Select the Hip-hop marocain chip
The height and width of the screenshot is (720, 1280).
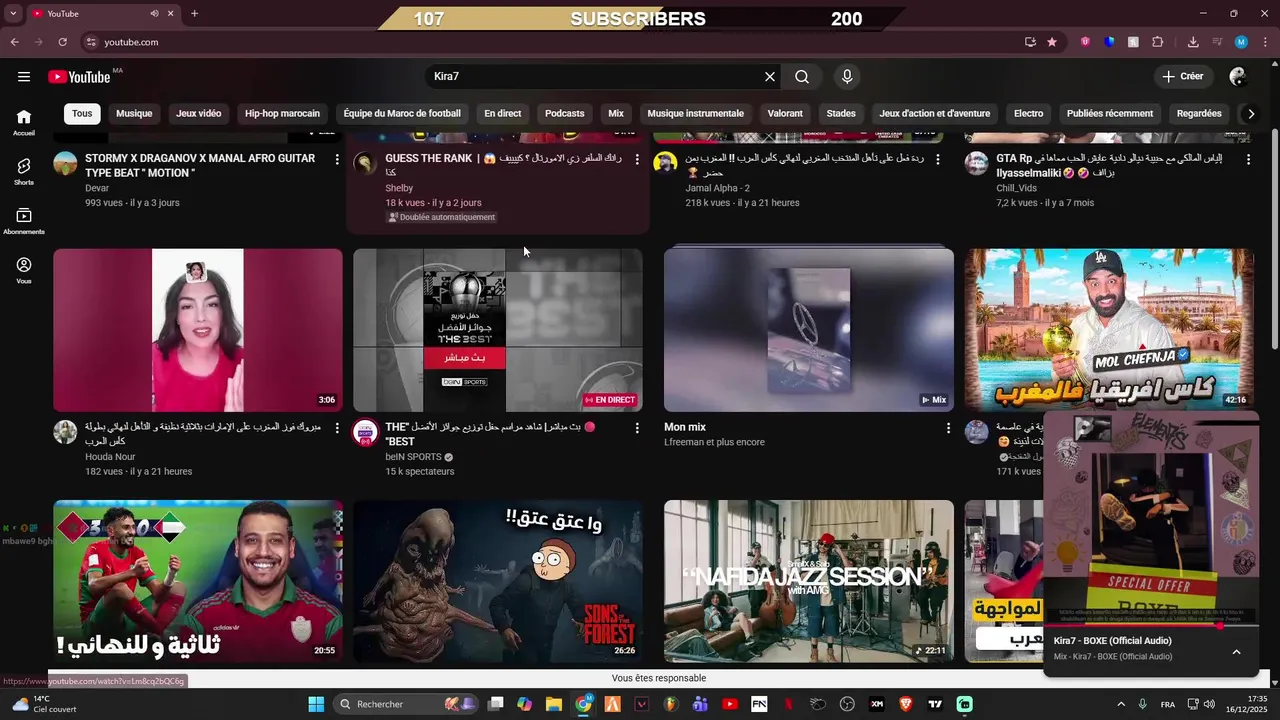(x=282, y=113)
